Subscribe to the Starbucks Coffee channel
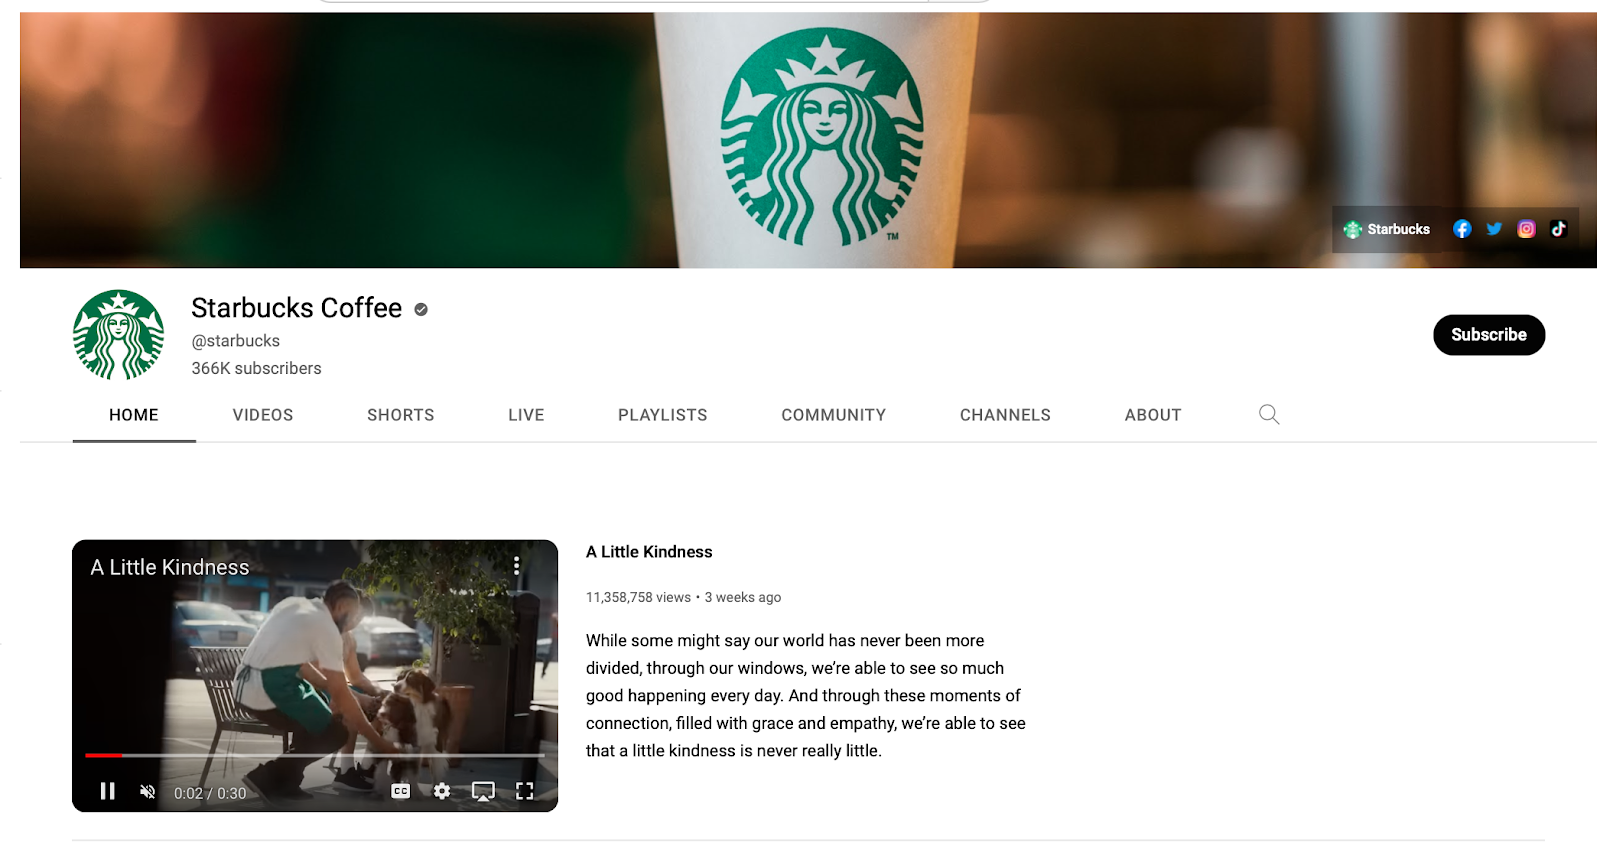The image size is (1600, 846). coord(1489,335)
